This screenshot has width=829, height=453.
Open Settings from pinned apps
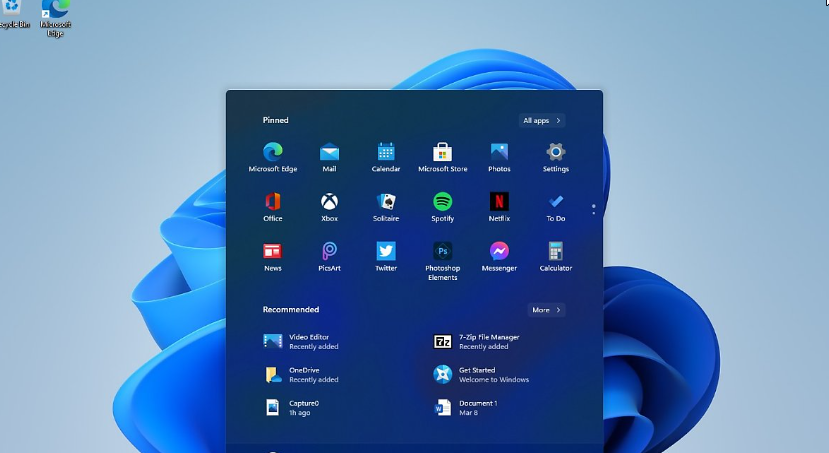pyautogui.click(x=556, y=157)
